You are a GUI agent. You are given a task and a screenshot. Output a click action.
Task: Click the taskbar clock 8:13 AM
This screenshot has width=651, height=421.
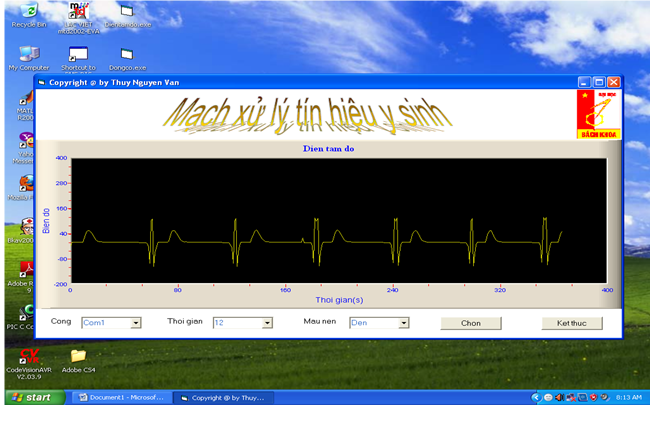[x=629, y=397]
